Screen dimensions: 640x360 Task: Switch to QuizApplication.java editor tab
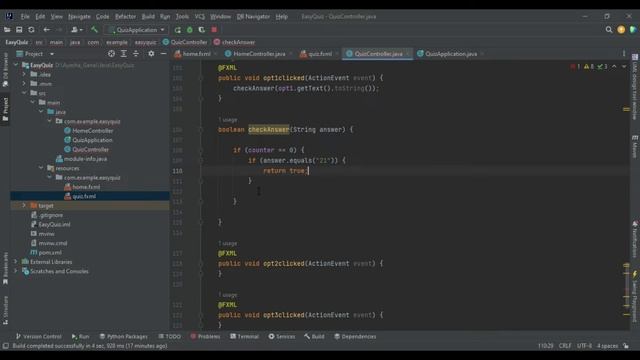click(451, 54)
